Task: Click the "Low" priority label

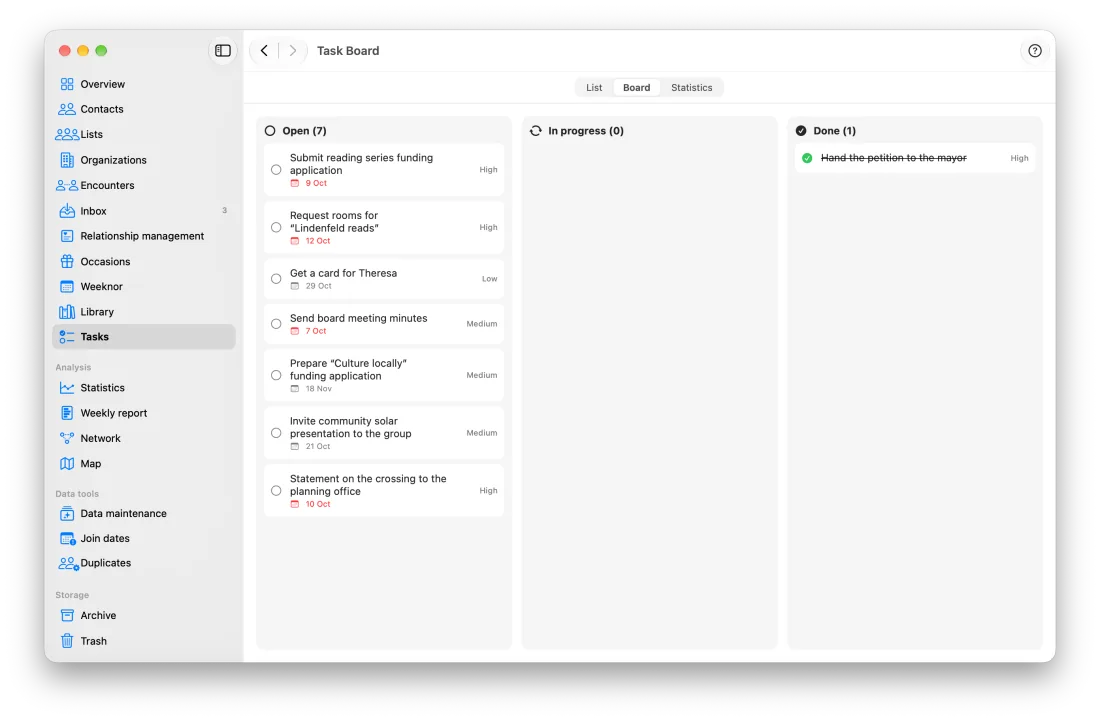Action: tap(490, 278)
